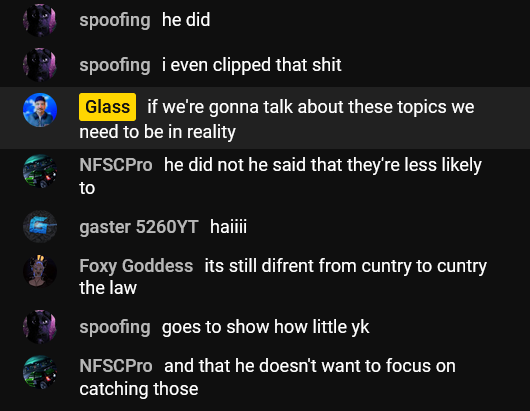The width and height of the screenshot is (530, 411).
Task: Select spoofing's name on 'i even clipped' message
Action: (115, 65)
